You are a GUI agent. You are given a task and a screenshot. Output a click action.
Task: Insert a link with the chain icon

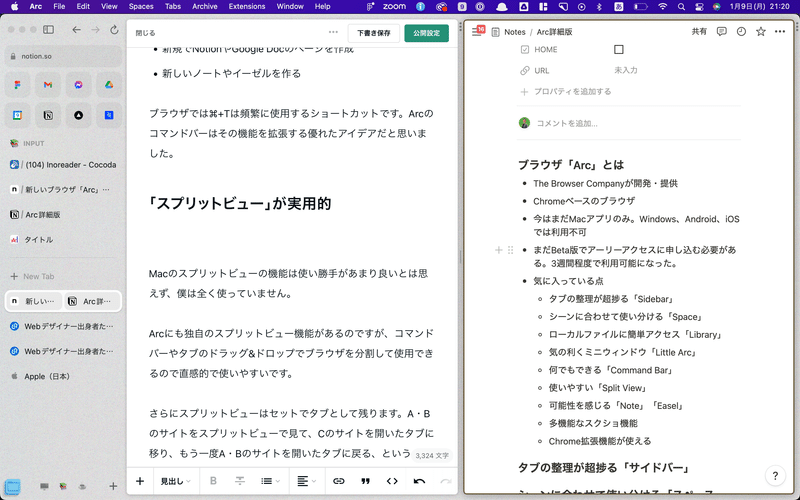click(x=339, y=481)
